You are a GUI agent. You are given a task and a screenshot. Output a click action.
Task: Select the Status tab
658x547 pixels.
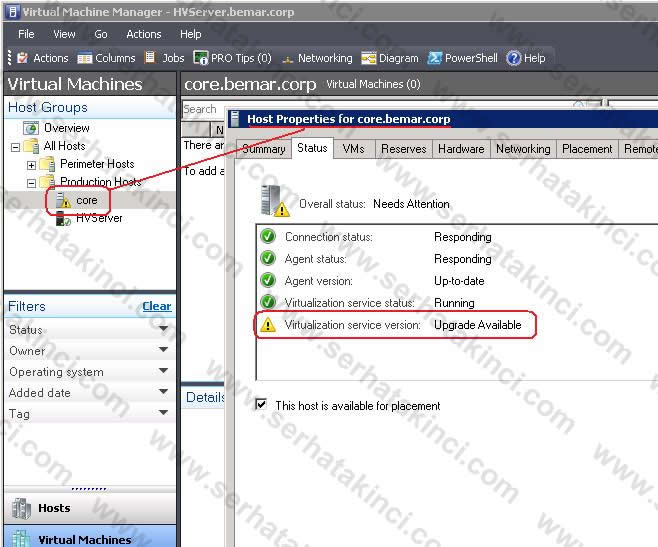[312, 148]
